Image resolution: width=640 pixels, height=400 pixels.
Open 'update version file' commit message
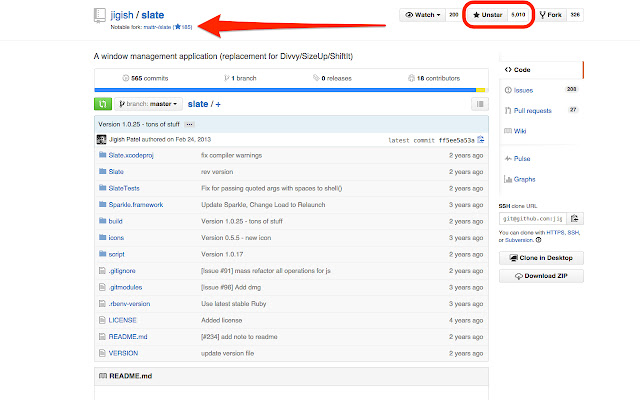coord(227,353)
